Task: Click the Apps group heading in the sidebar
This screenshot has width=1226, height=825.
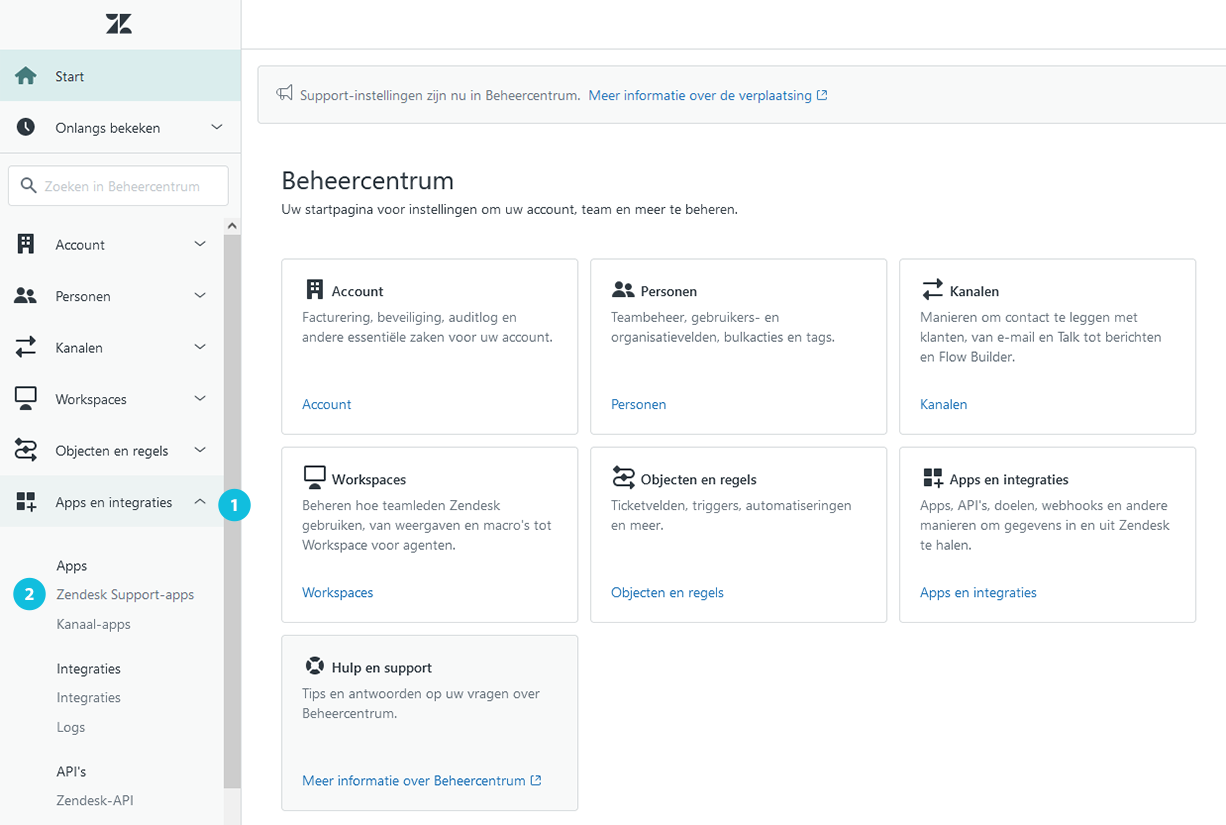Action: click(x=72, y=565)
